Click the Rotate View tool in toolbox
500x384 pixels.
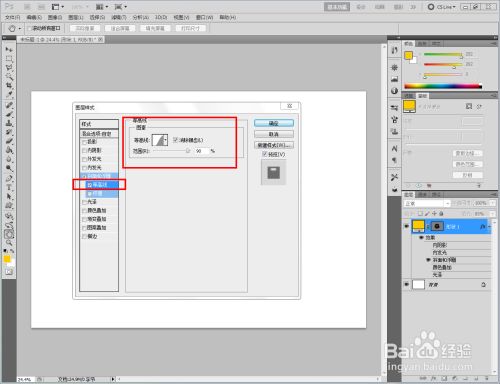9,234
